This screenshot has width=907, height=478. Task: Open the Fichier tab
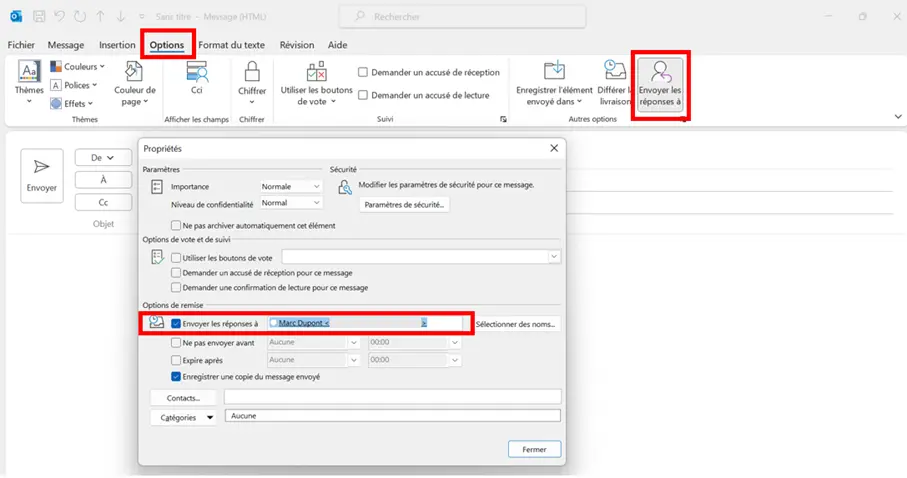pyautogui.click(x=21, y=45)
